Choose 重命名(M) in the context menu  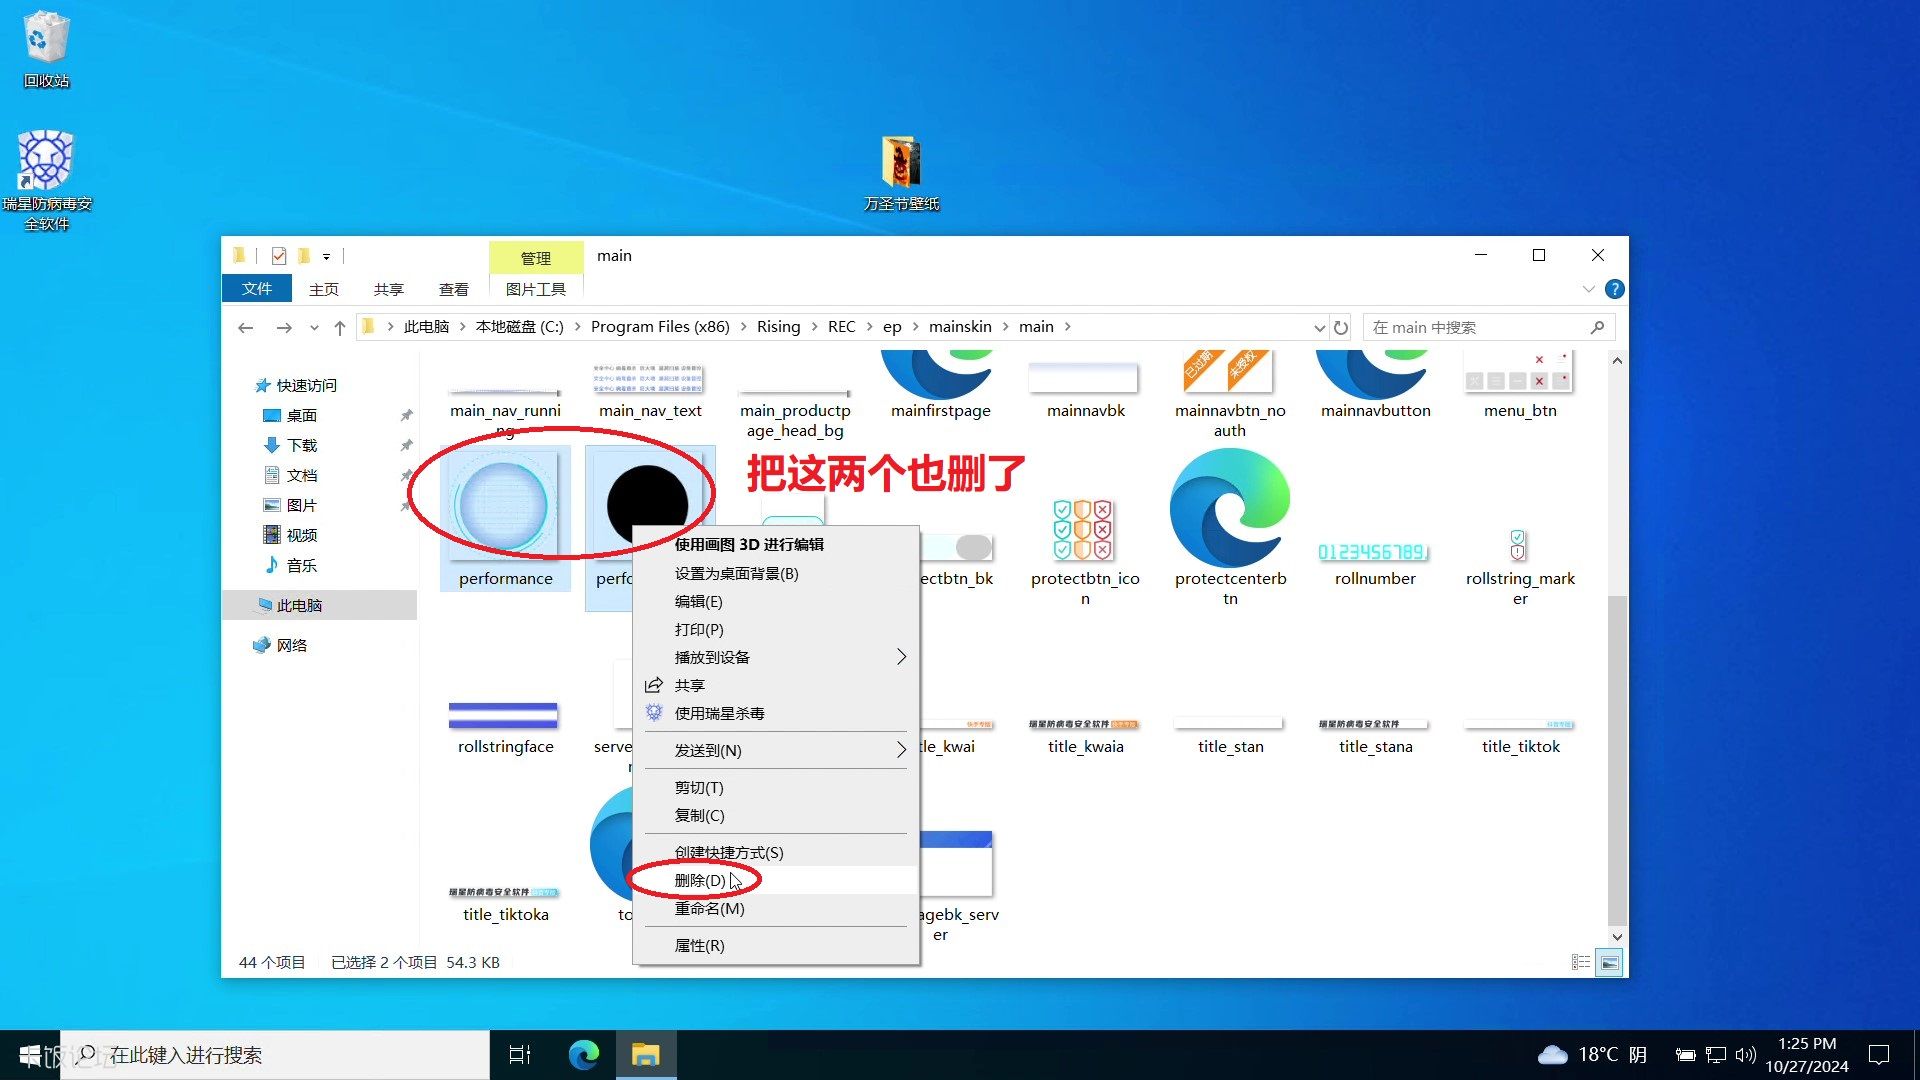(776, 908)
